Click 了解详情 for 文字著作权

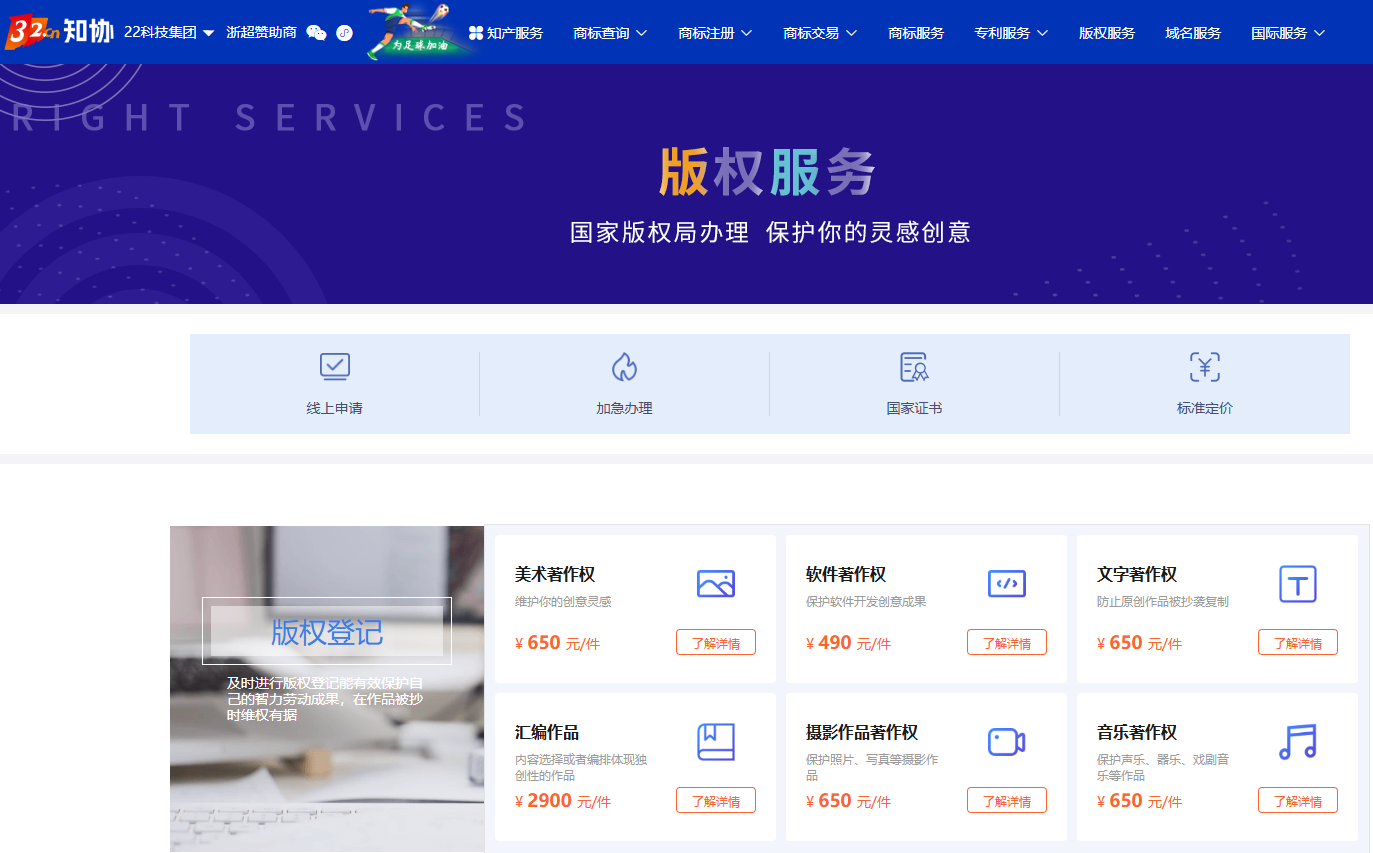point(1297,643)
